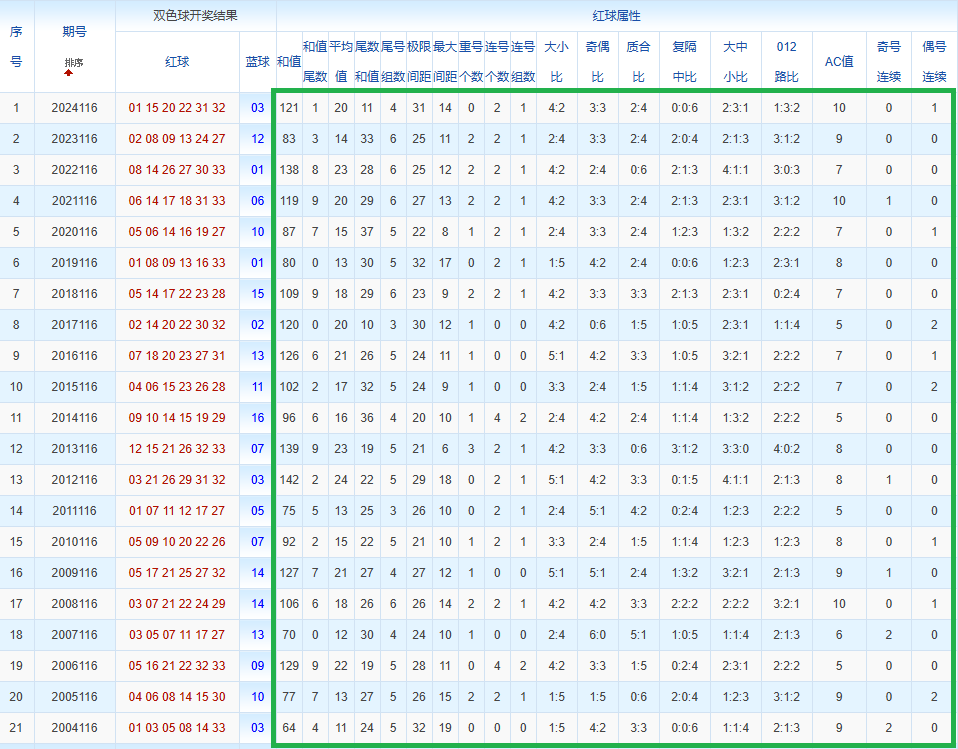
Task: Click the 质合比 column header
Action: point(638,62)
